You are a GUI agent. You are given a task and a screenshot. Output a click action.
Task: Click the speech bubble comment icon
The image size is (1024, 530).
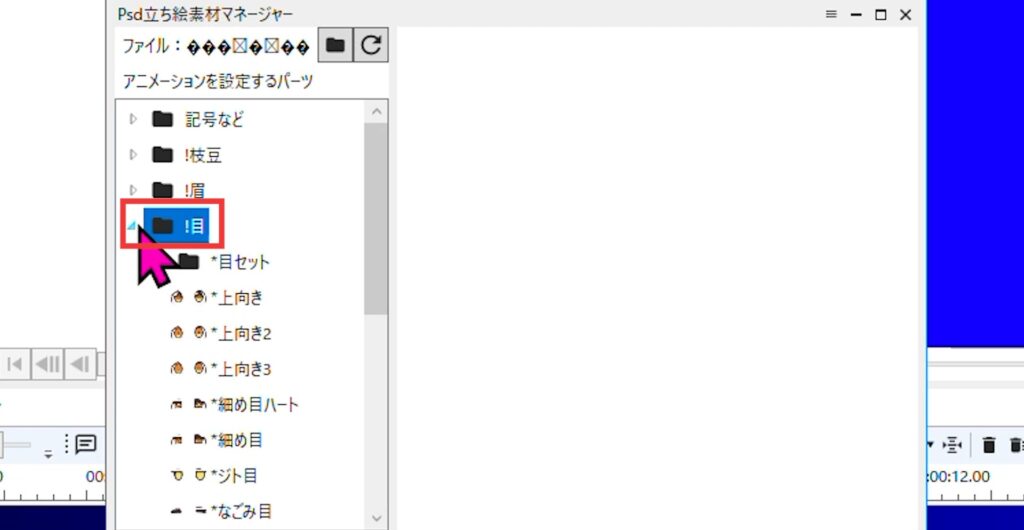click(85, 444)
